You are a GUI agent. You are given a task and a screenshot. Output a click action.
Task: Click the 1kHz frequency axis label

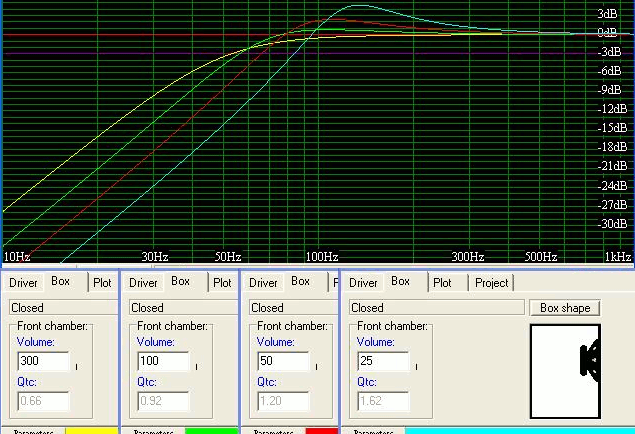[618, 257]
